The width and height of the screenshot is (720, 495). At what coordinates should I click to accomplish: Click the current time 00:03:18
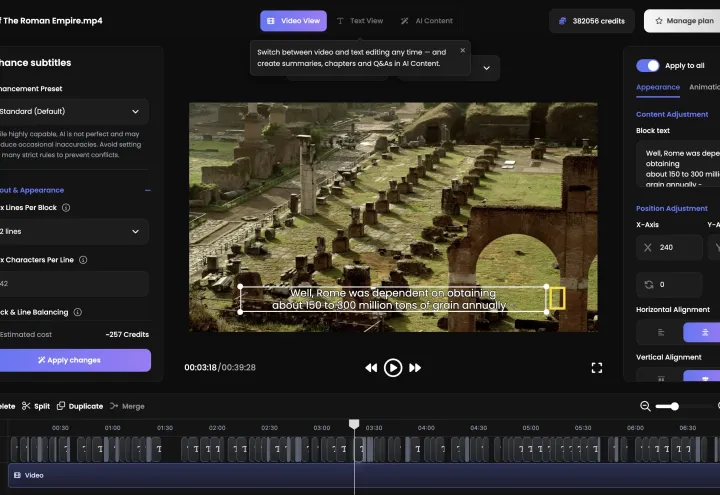tap(200, 367)
